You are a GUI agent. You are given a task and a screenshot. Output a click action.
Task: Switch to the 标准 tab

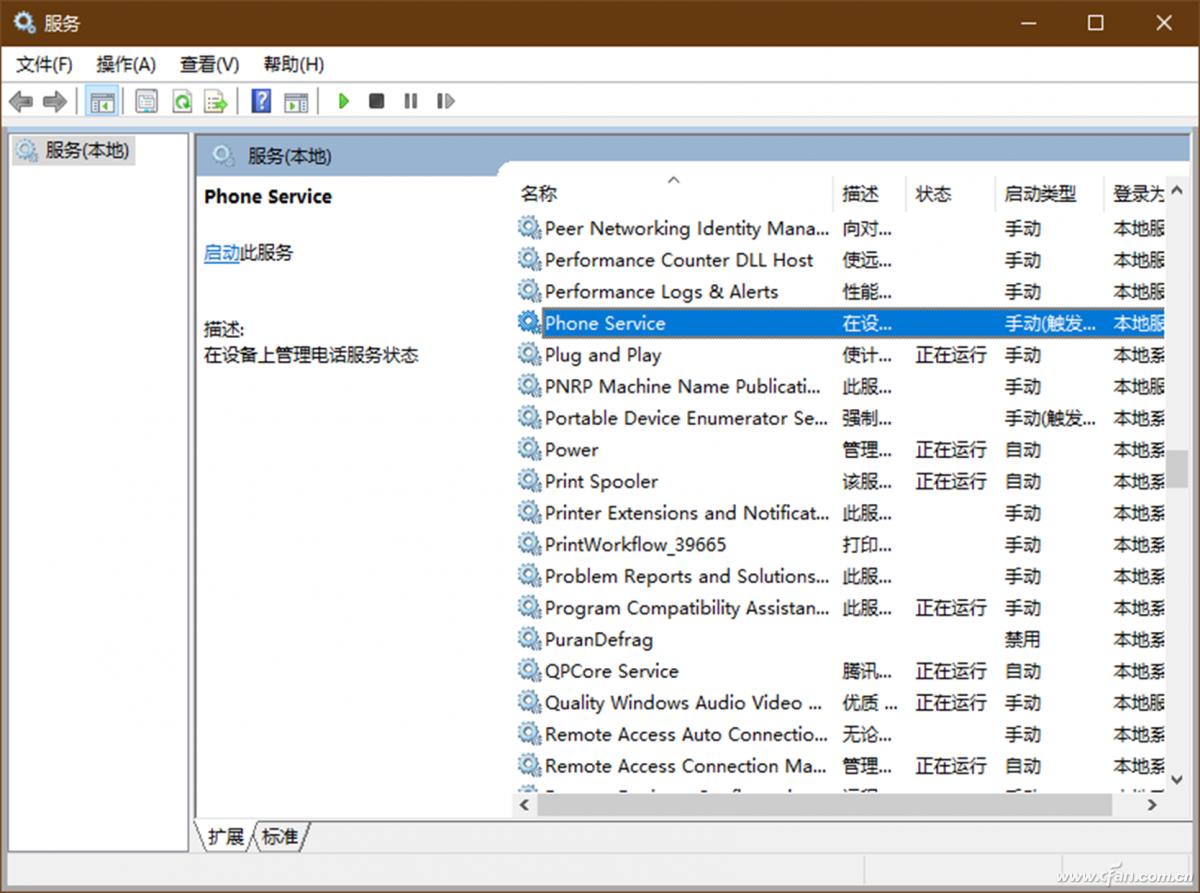click(280, 837)
